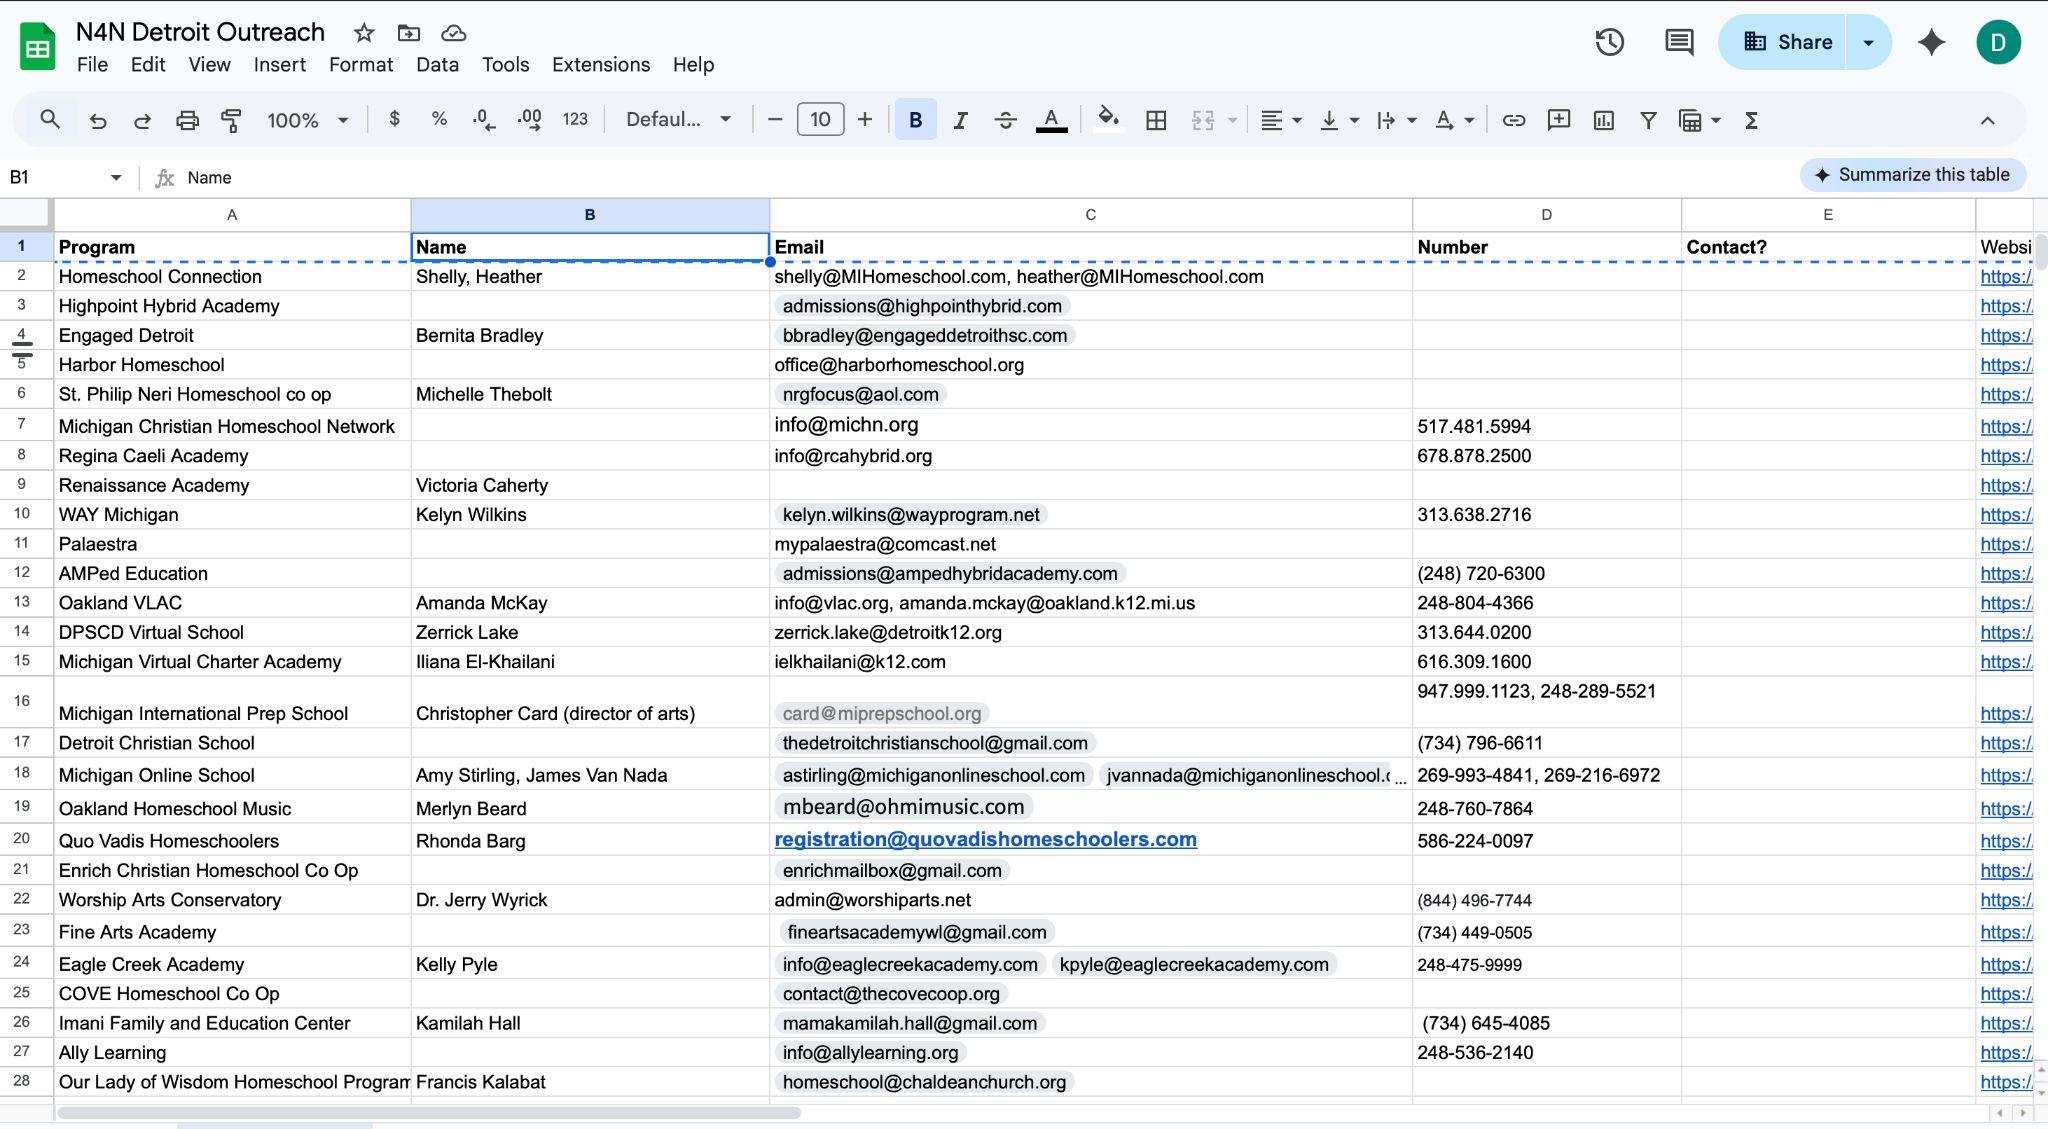This screenshot has height=1129, width=2048.
Task: Open the borders tool
Action: (x=1156, y=120)
